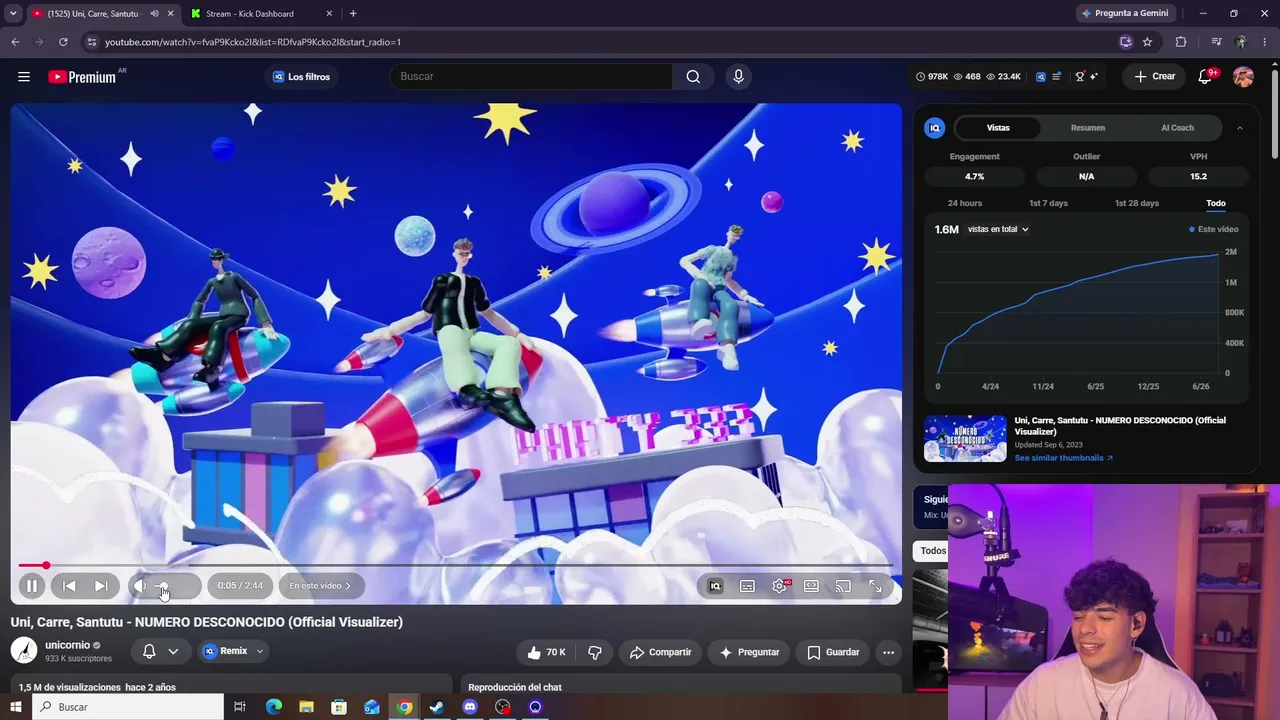Screen dimensions: 1280x720
Task: Select the 'Todo' time range
Action: (1216, 203)
